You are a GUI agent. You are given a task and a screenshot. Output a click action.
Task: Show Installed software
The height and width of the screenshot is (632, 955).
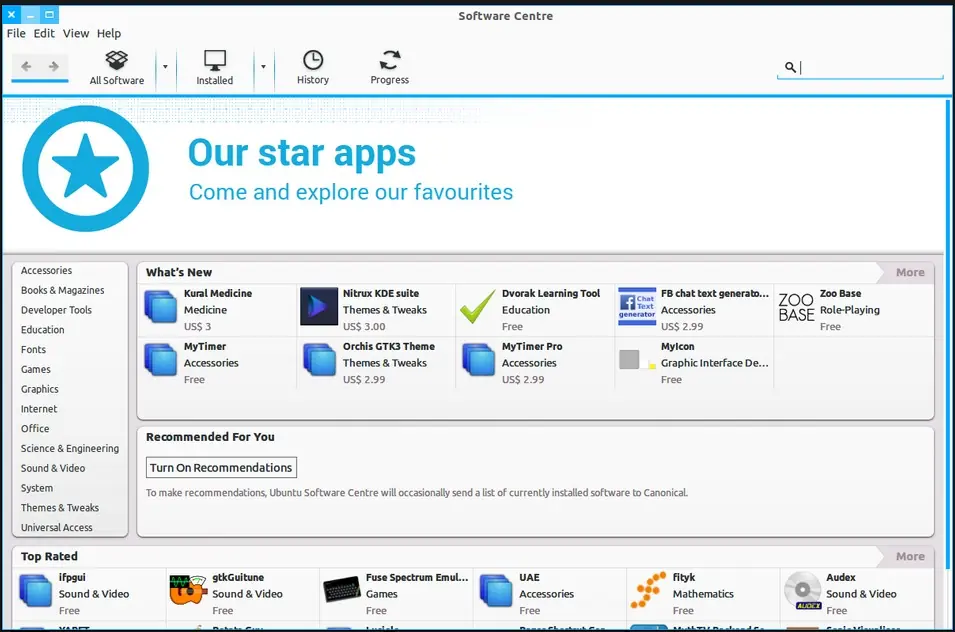pos(214,68)
